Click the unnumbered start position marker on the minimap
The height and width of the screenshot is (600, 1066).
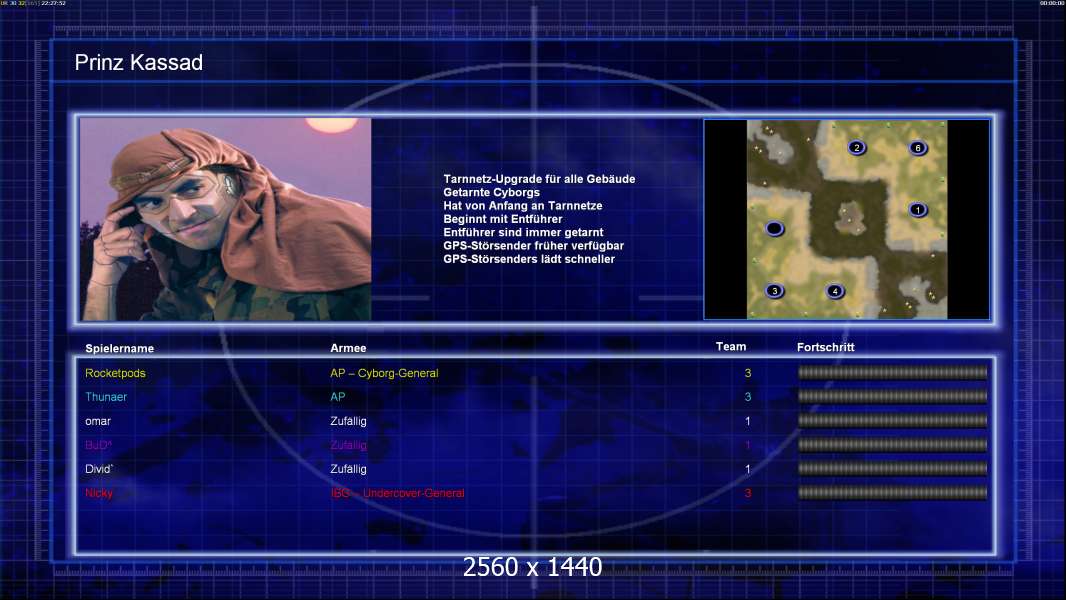774,228
